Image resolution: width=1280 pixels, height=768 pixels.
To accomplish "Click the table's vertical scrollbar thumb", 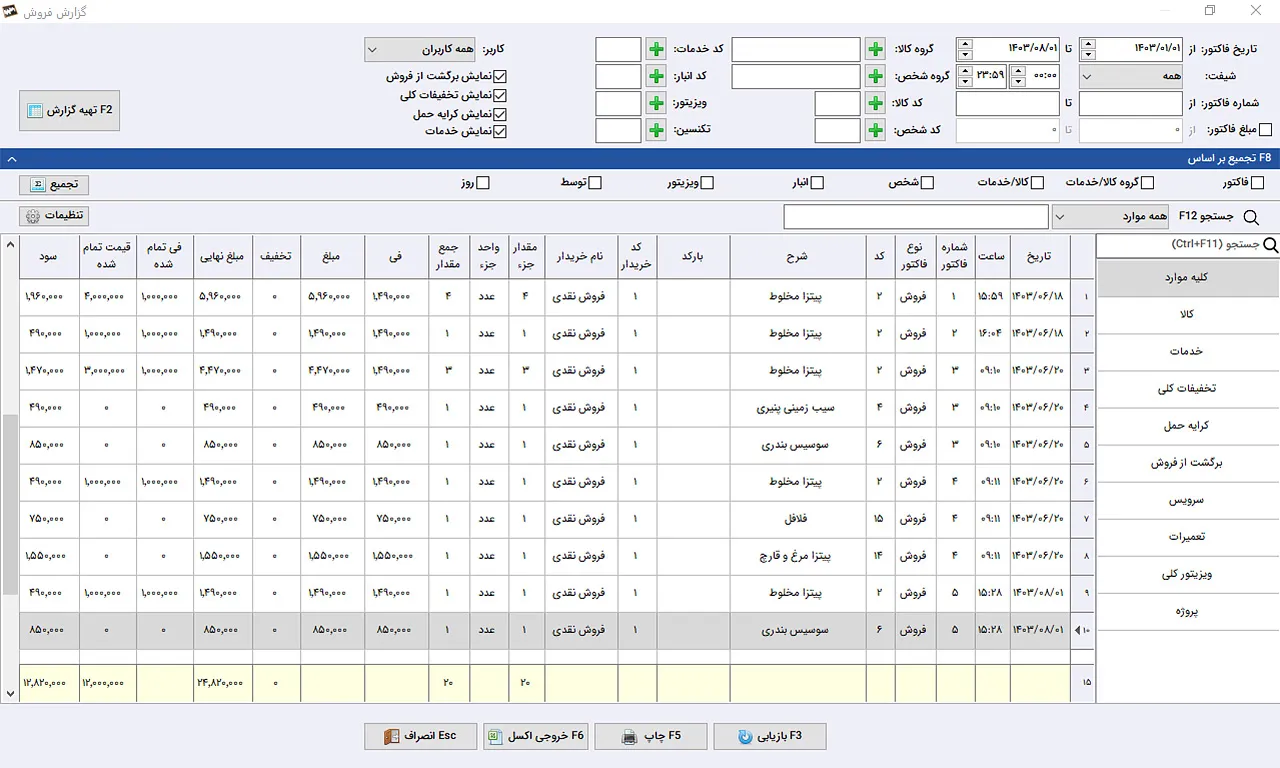I will click(x=10, y=505).
